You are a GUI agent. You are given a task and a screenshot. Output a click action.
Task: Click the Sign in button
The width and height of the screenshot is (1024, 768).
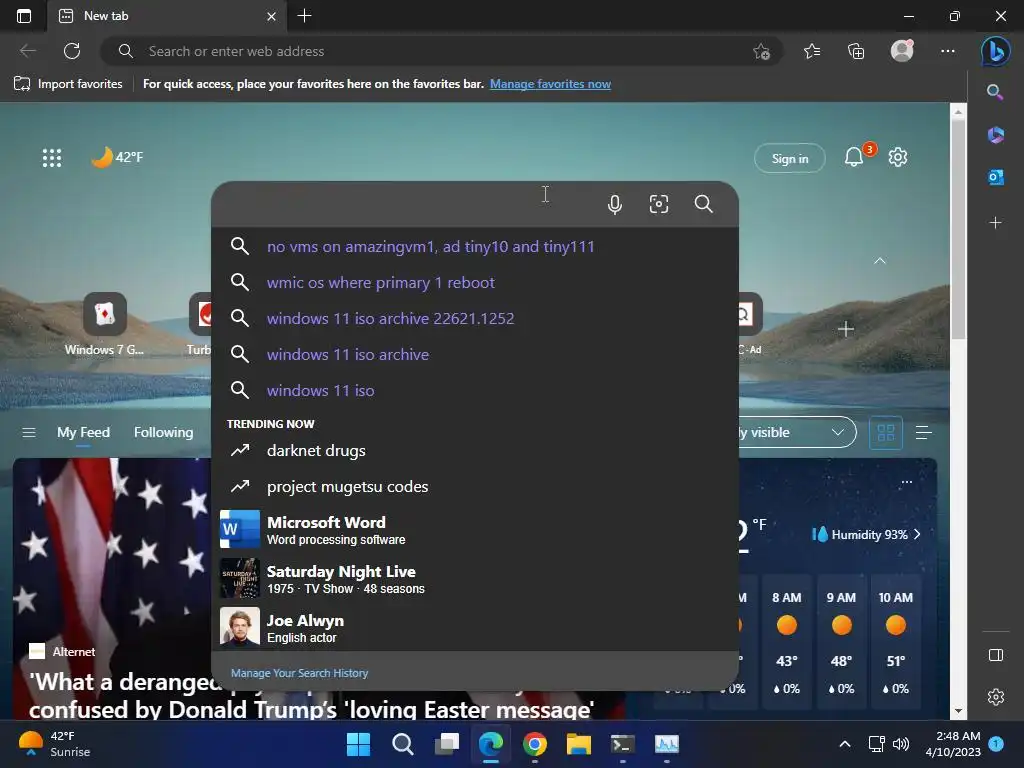(x=790, y=158)
